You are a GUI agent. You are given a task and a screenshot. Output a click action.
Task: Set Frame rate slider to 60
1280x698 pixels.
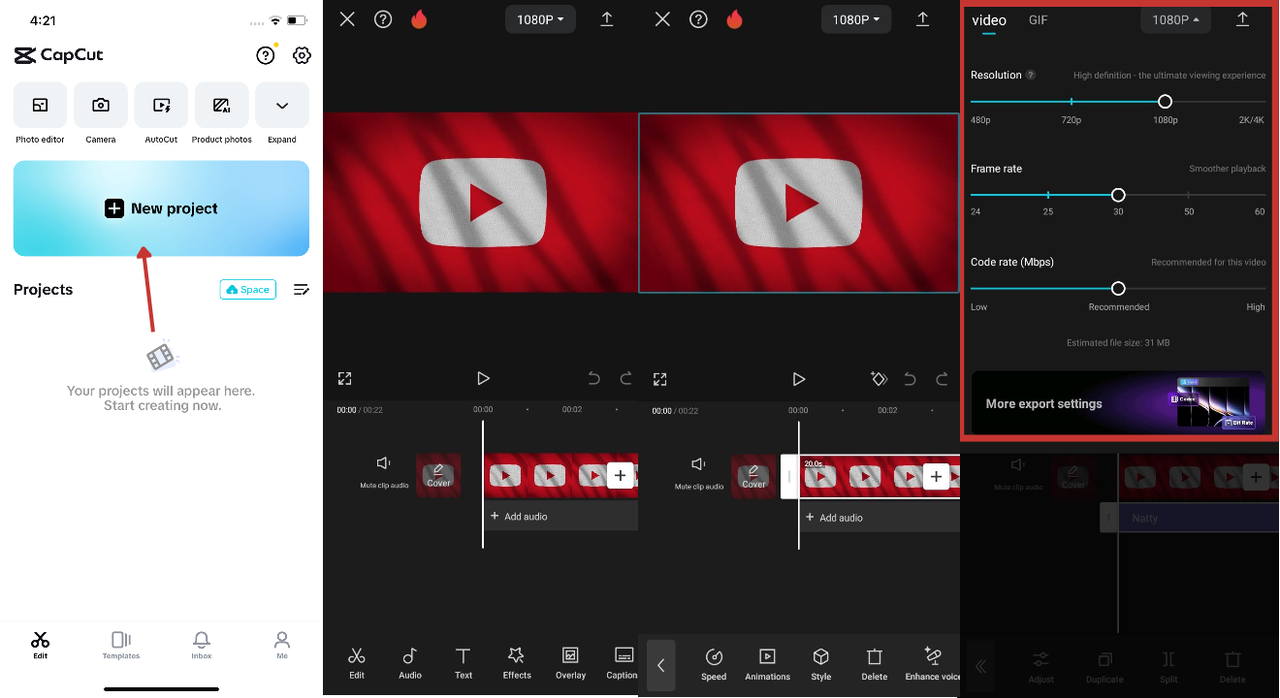coord(1260,195)
